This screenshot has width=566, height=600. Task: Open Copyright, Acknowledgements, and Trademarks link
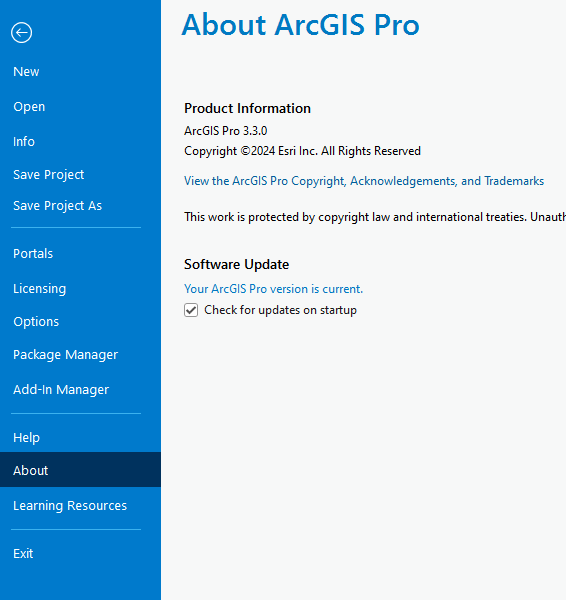364,181
